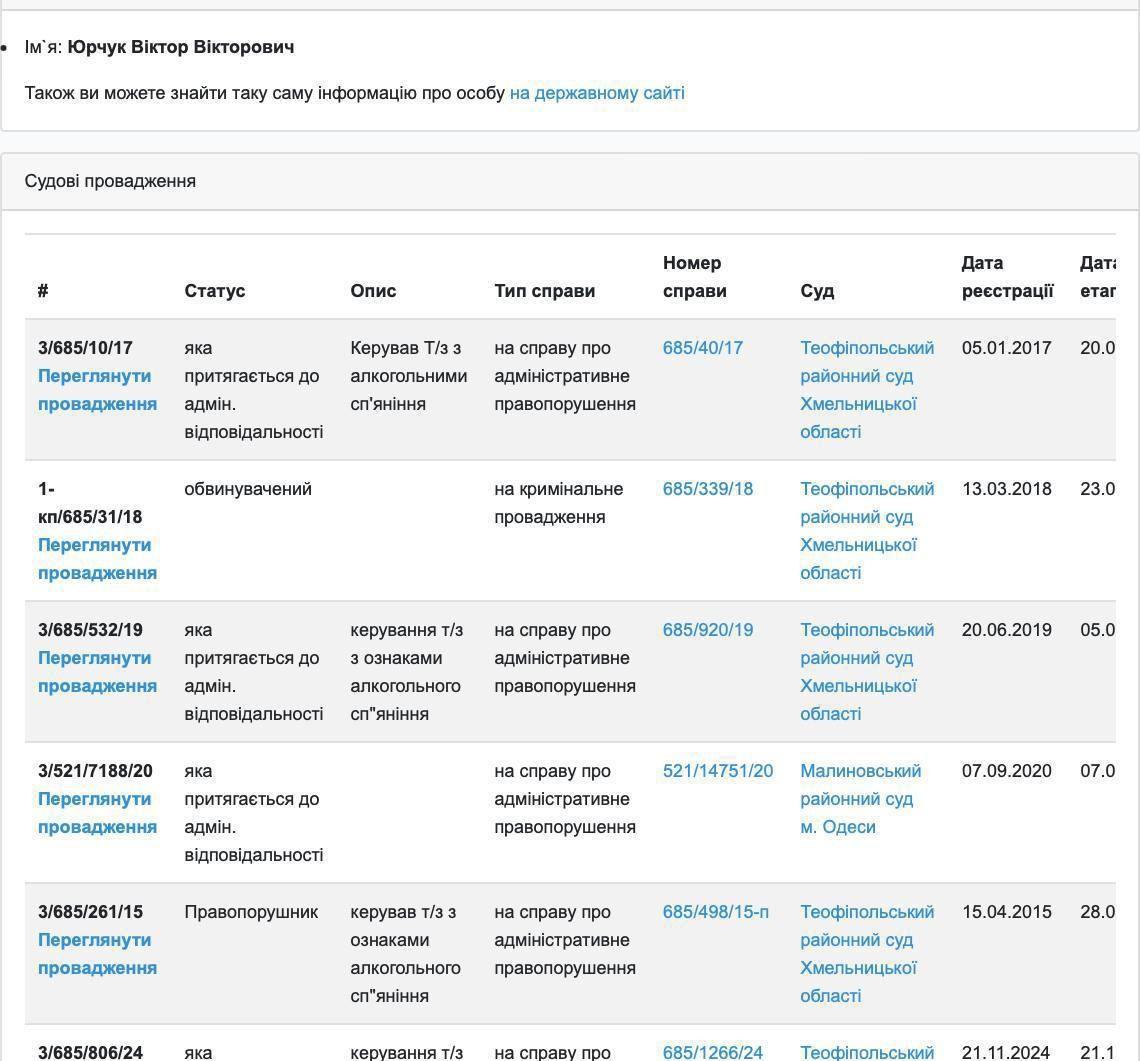Click description 'Керував Т/з з алкогольними сп'яніння'
1140x1061 pixels.
pyautogui.click(x=409, y=376)
